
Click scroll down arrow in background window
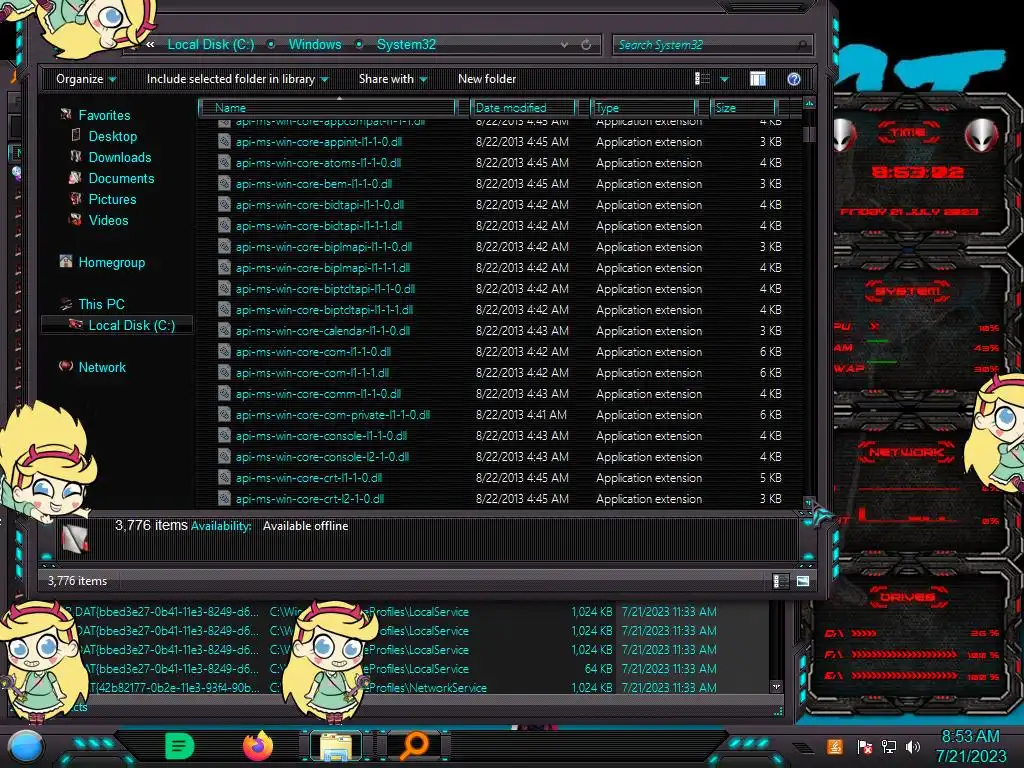[776, 687]
